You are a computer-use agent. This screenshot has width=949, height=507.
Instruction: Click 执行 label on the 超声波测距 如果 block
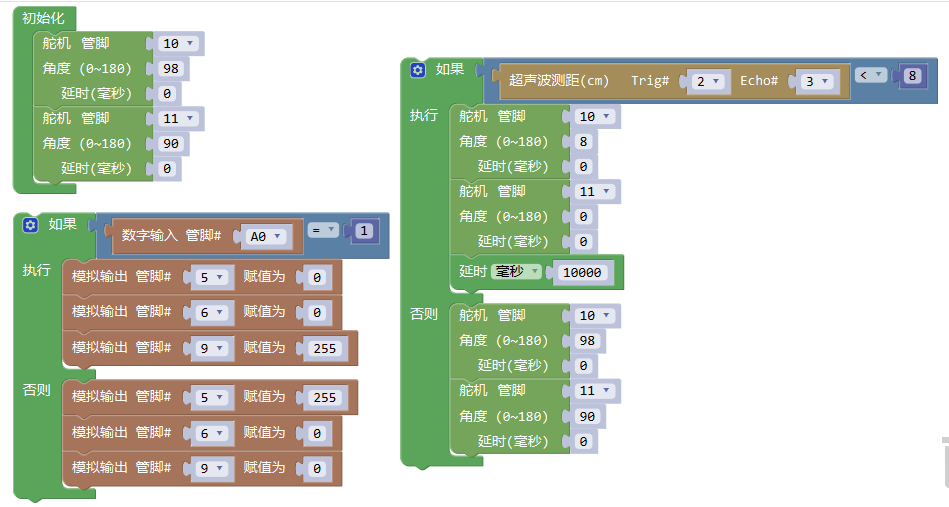tap(424, 115)
